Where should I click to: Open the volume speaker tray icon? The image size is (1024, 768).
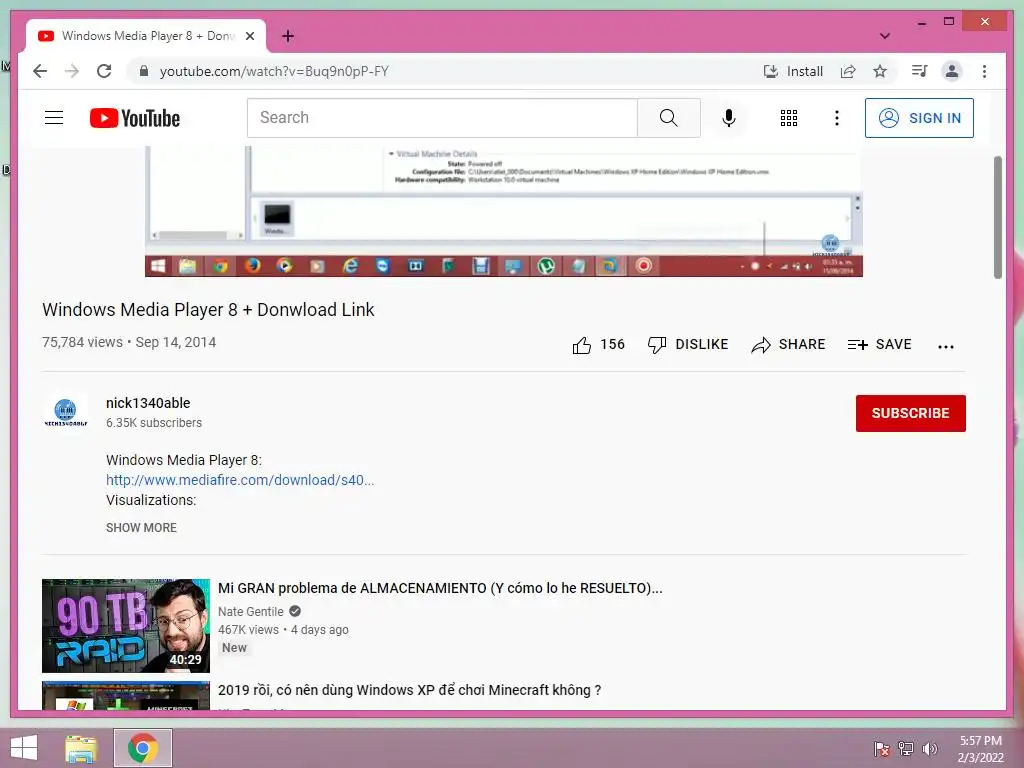[929, 748]
